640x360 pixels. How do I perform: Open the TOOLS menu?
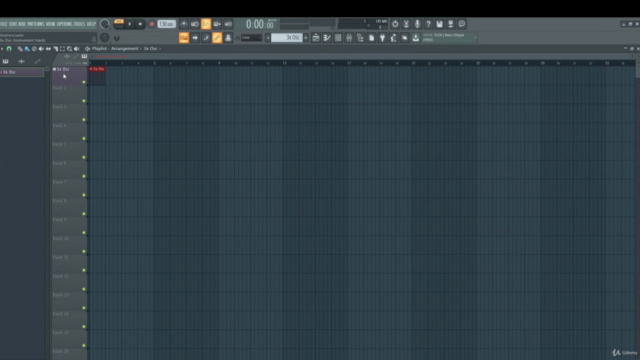click(x=79, y=24)
